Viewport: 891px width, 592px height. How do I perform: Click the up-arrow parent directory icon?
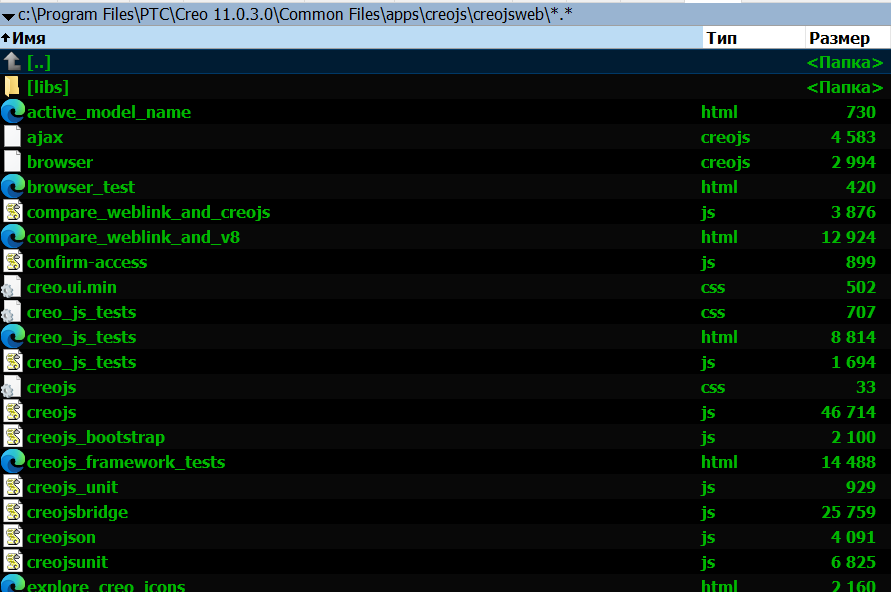pyautogui.click(x=13, y=62)
